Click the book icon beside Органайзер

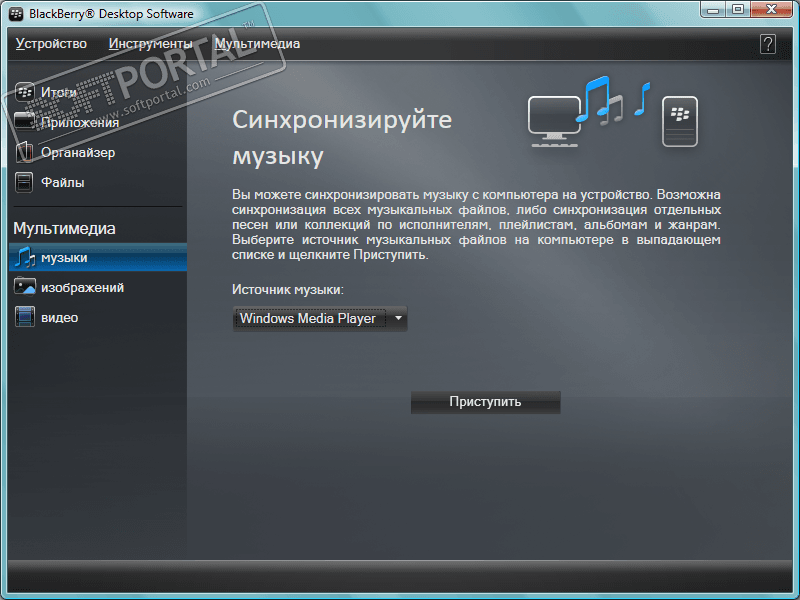24,152
